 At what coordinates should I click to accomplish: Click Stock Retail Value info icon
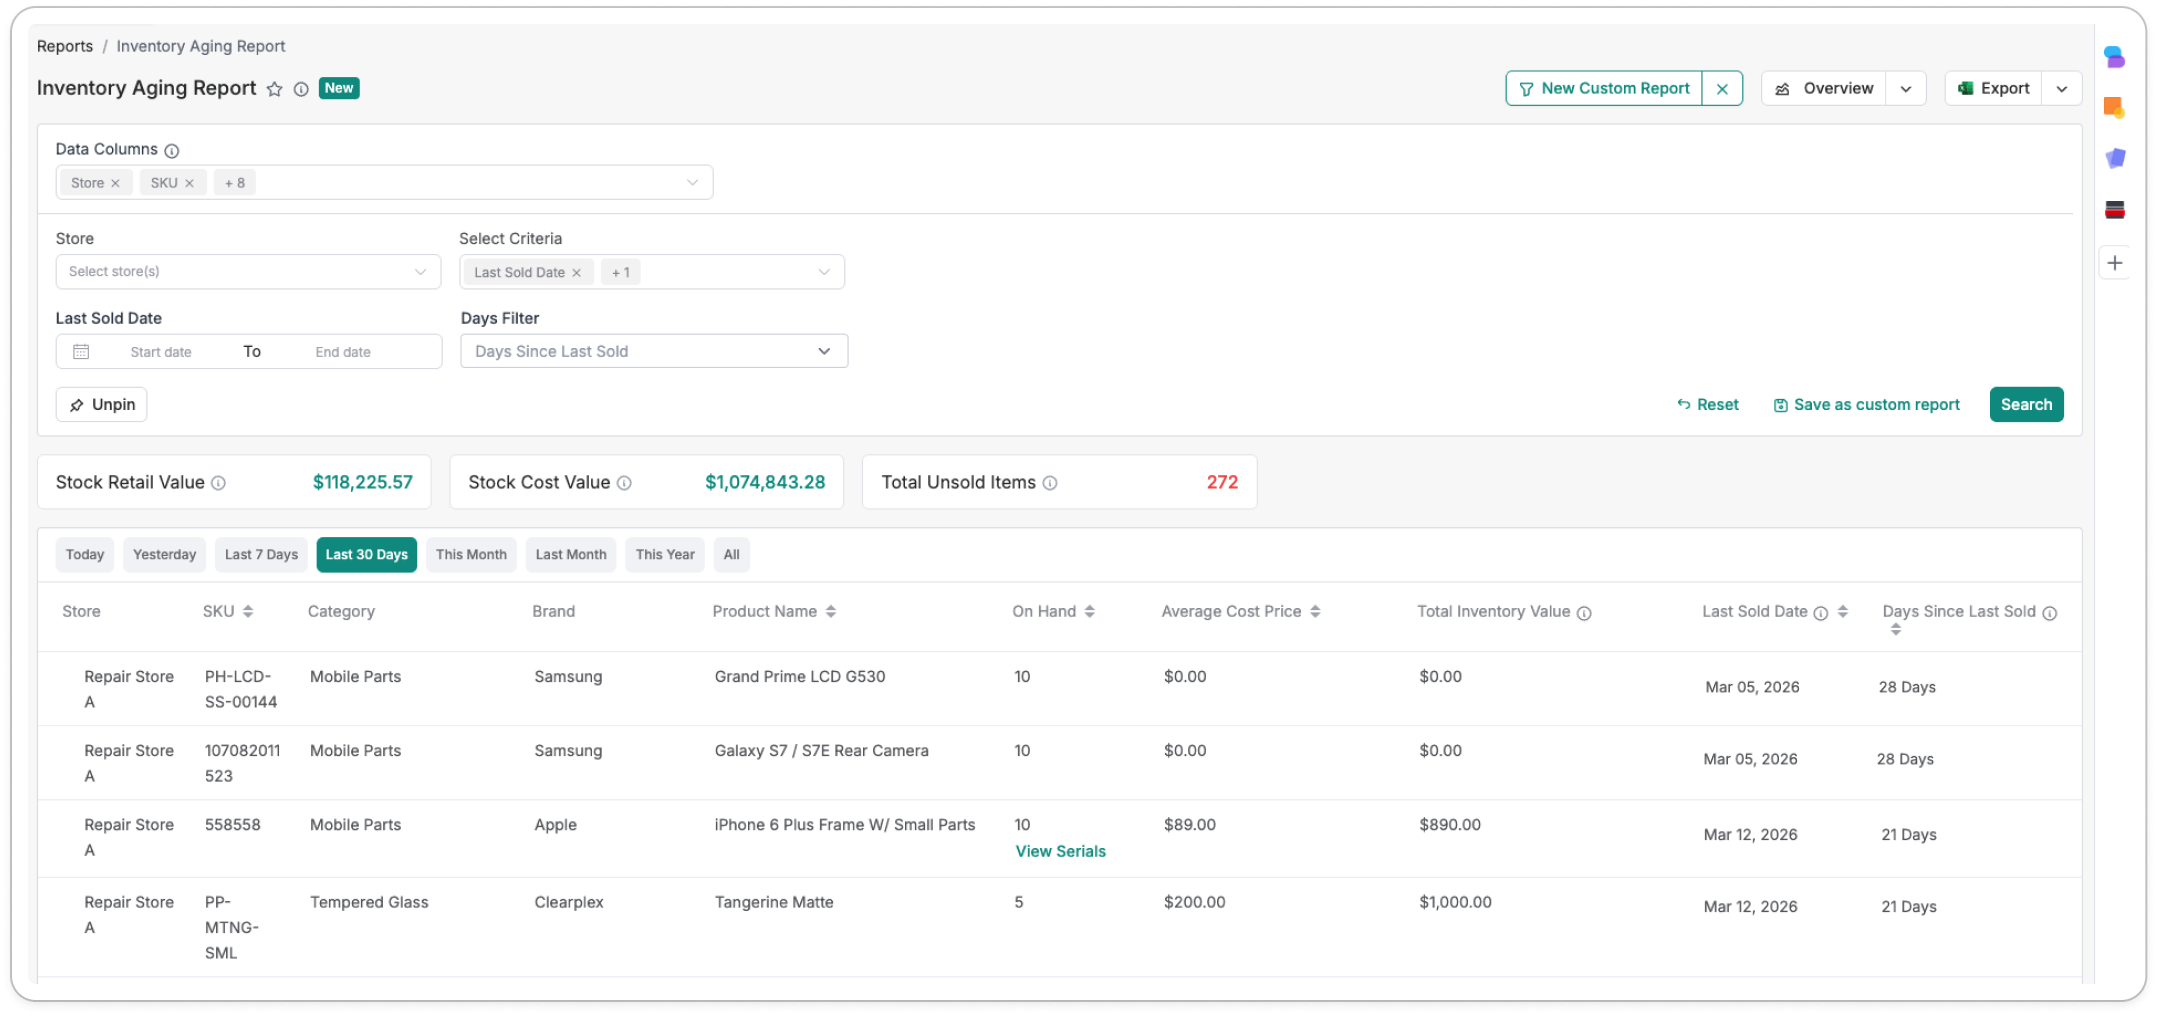218,483
